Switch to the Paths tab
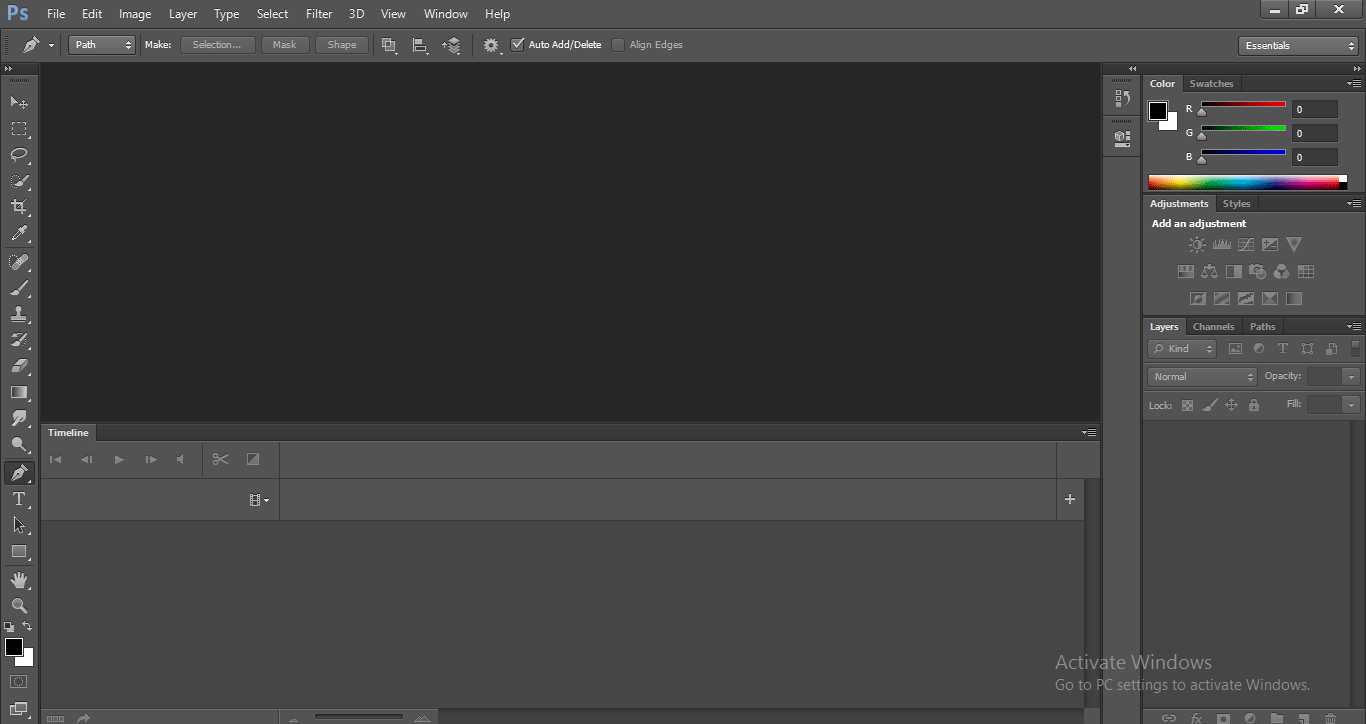This screenshot has width=1366, height=724. (x=1263, y=327)
